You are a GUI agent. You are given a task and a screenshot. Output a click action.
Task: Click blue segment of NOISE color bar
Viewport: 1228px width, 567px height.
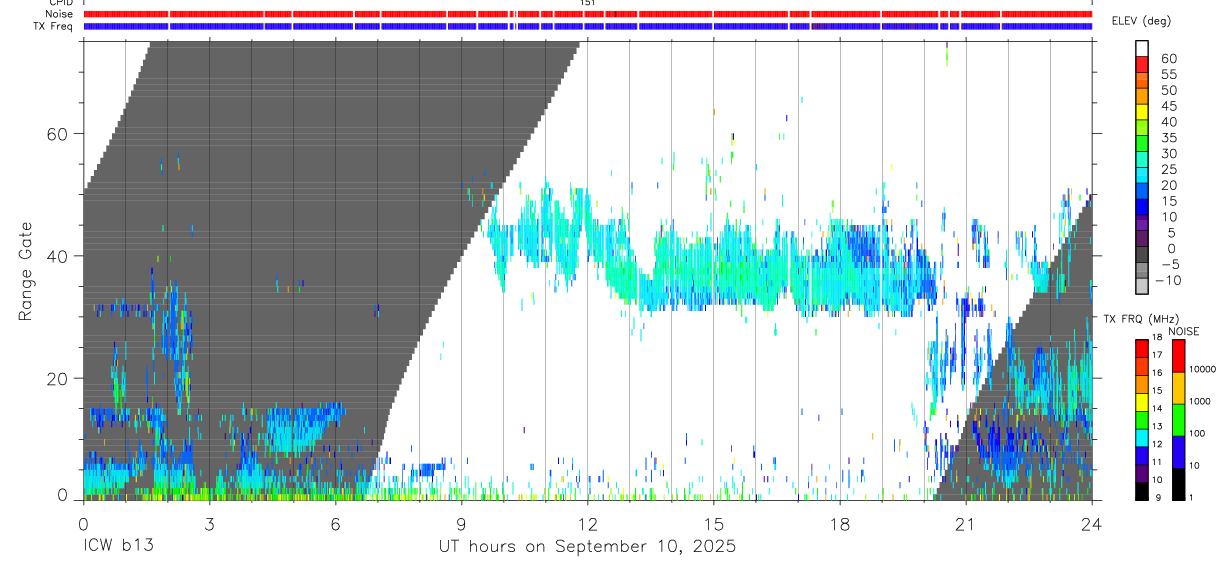(x=1178, y=452)
